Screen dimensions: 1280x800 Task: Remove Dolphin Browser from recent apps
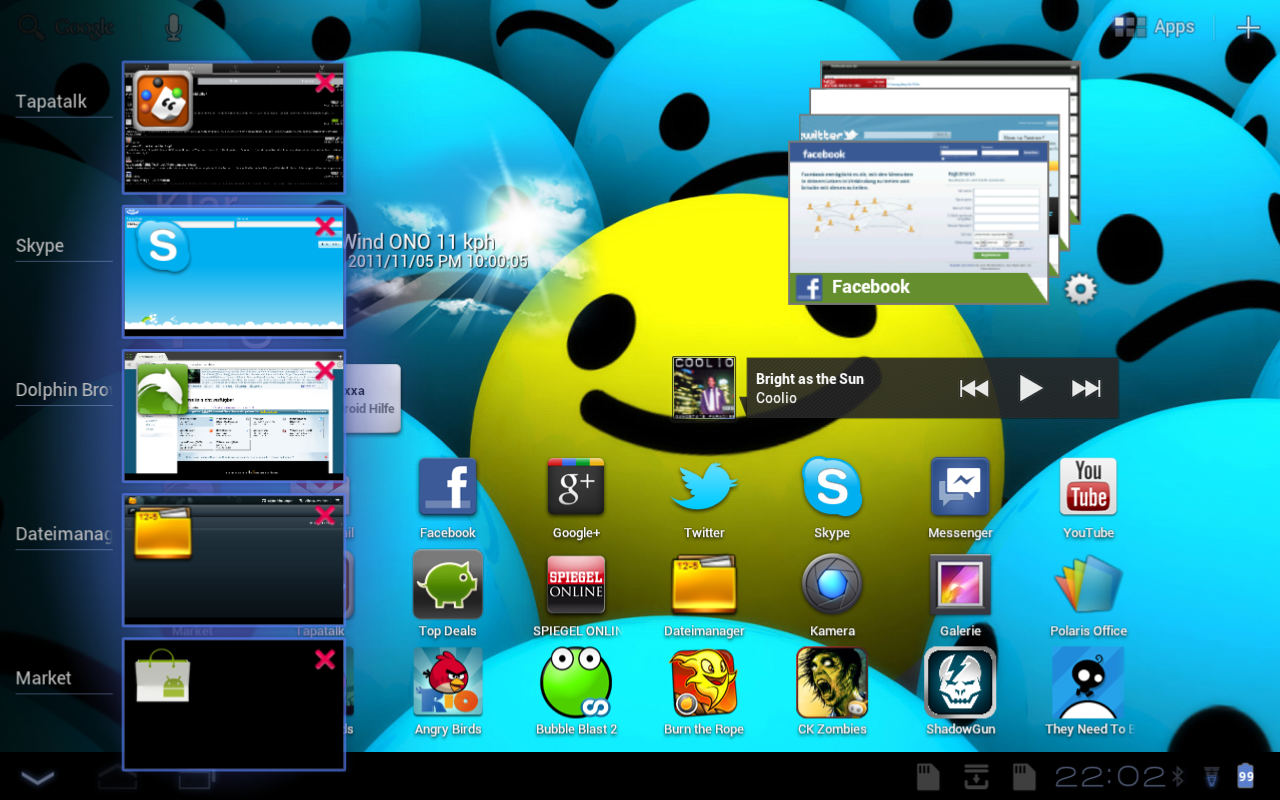coord(325,371)
